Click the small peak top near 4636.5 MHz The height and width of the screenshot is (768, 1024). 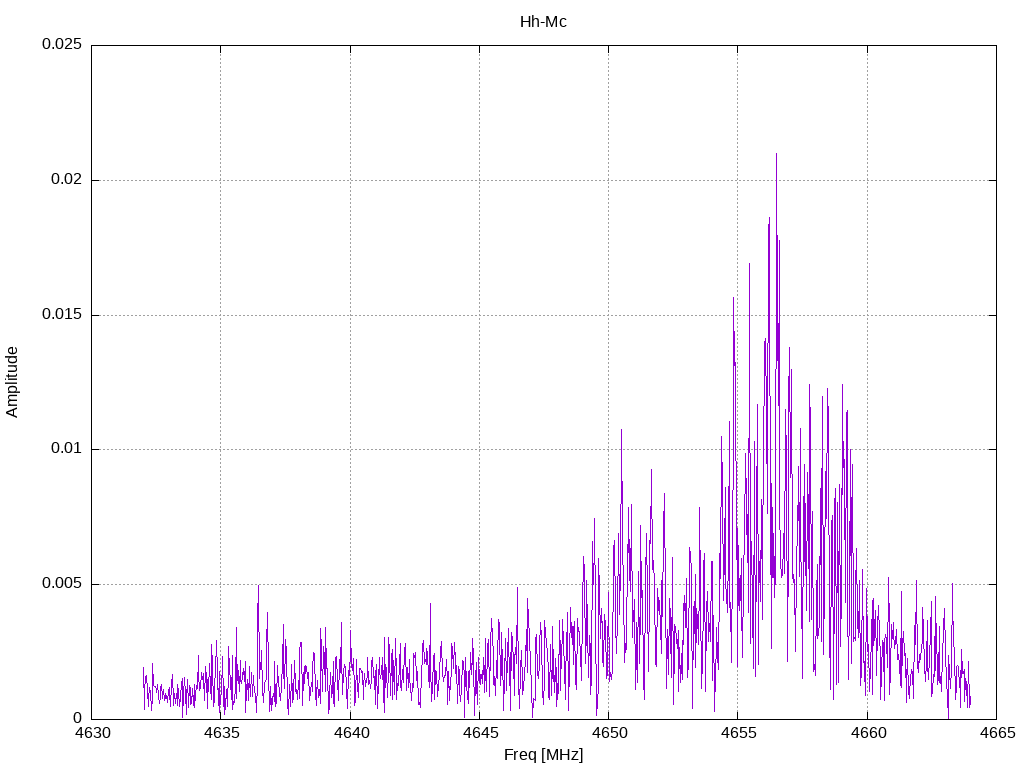tap(258, 586)
